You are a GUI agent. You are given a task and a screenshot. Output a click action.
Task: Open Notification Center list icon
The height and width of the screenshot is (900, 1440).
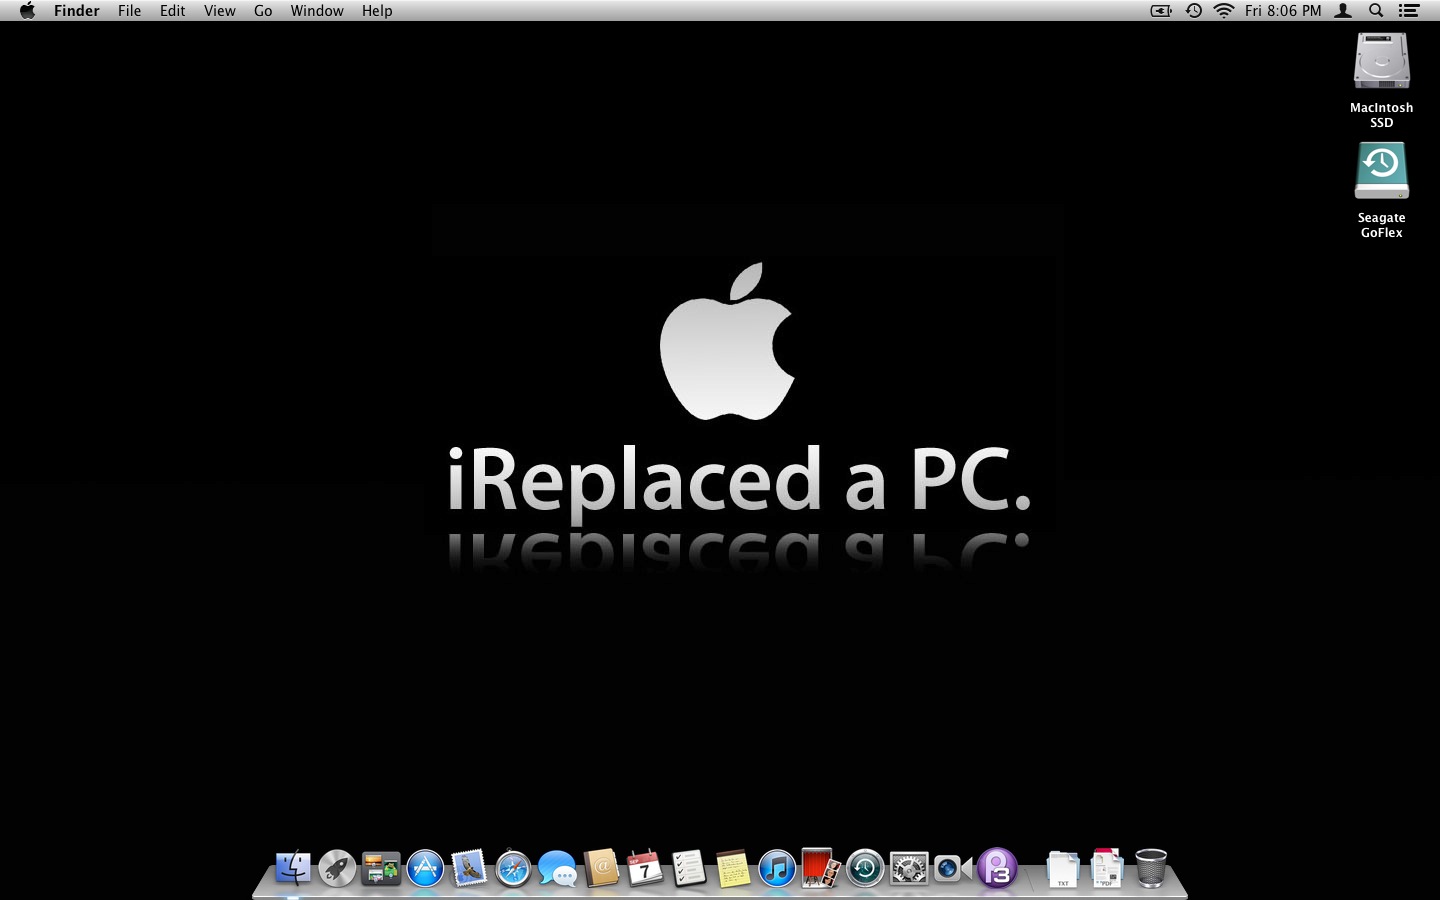coord(1409,11)
